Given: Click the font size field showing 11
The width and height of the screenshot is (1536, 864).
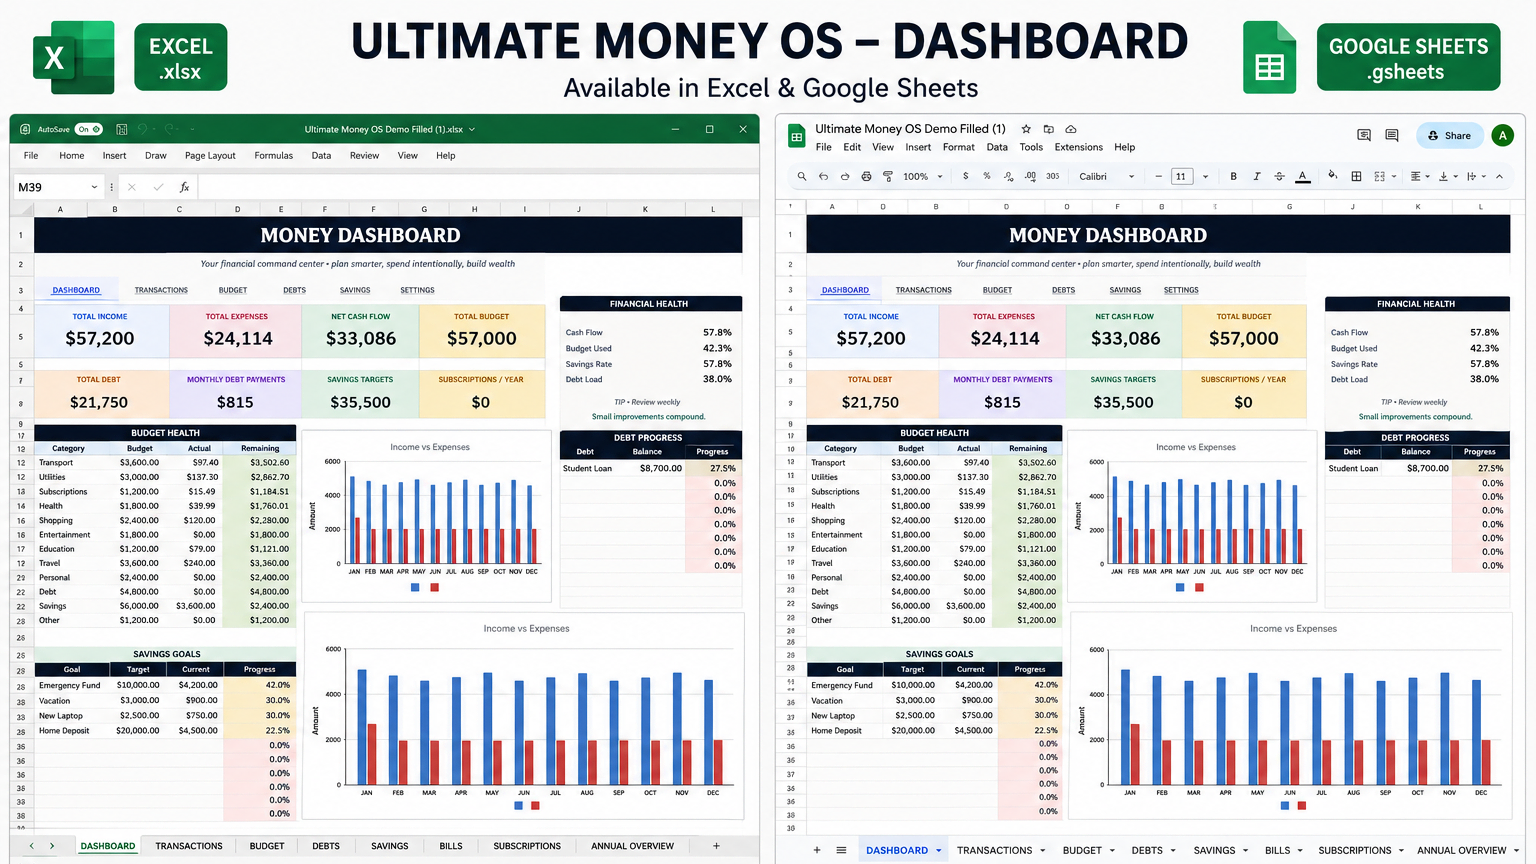Looking at the screenshot, I should tap(1181, 176).
